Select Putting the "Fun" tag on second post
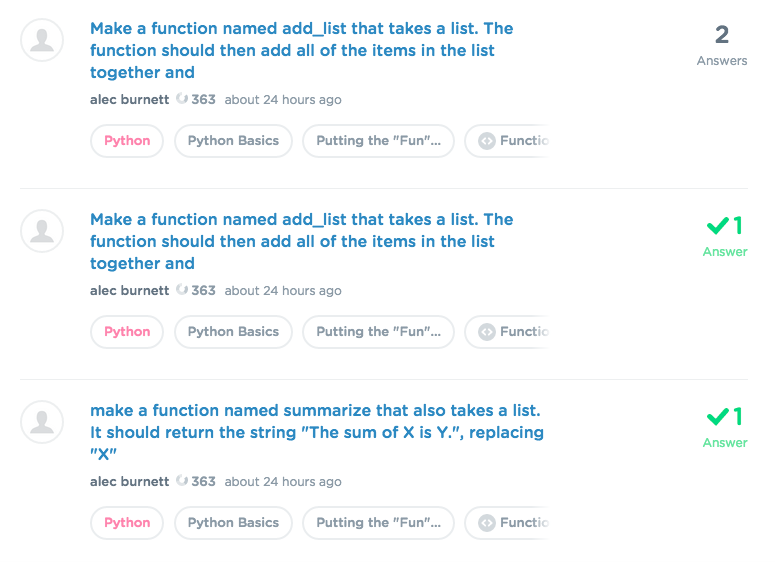775x562 pixels. coord(378,332)
